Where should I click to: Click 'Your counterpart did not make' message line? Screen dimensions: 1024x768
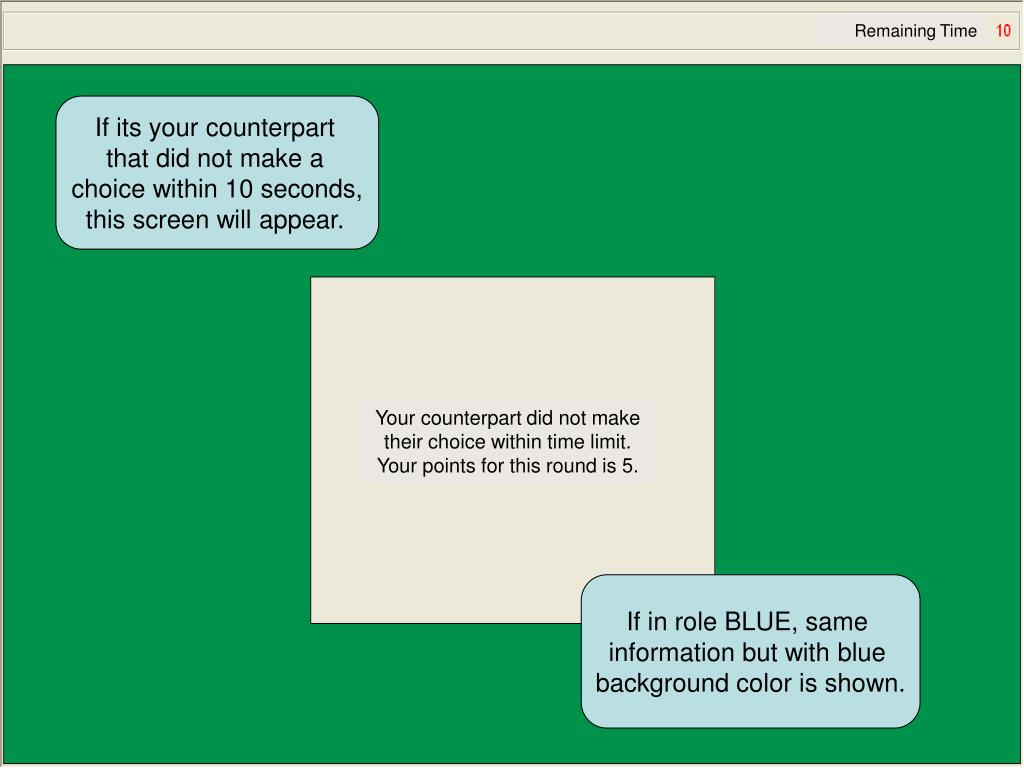click(x=507, y=418)
